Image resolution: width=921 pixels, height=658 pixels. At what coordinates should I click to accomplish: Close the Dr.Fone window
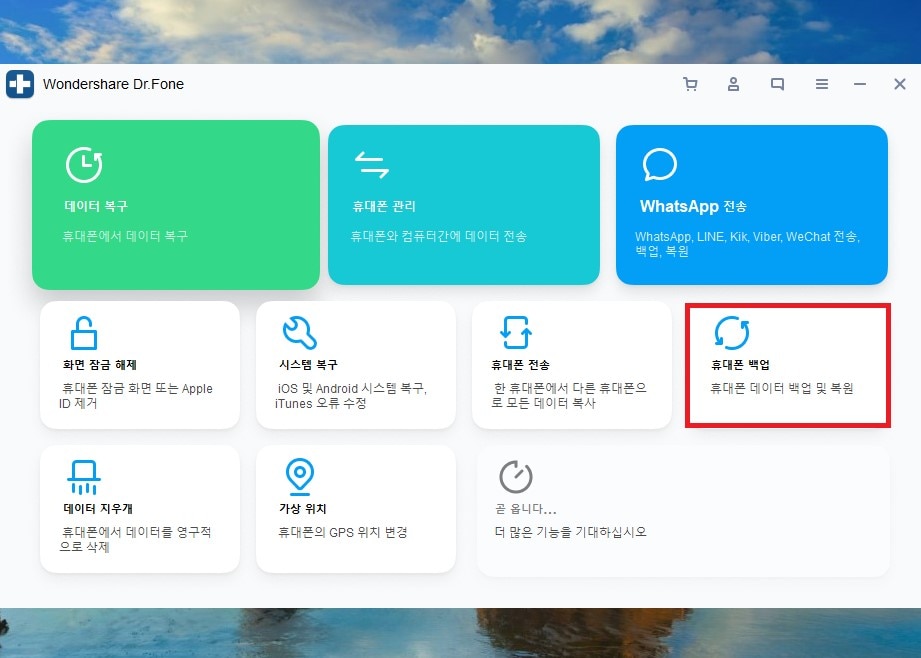click(x=899, y=84)
